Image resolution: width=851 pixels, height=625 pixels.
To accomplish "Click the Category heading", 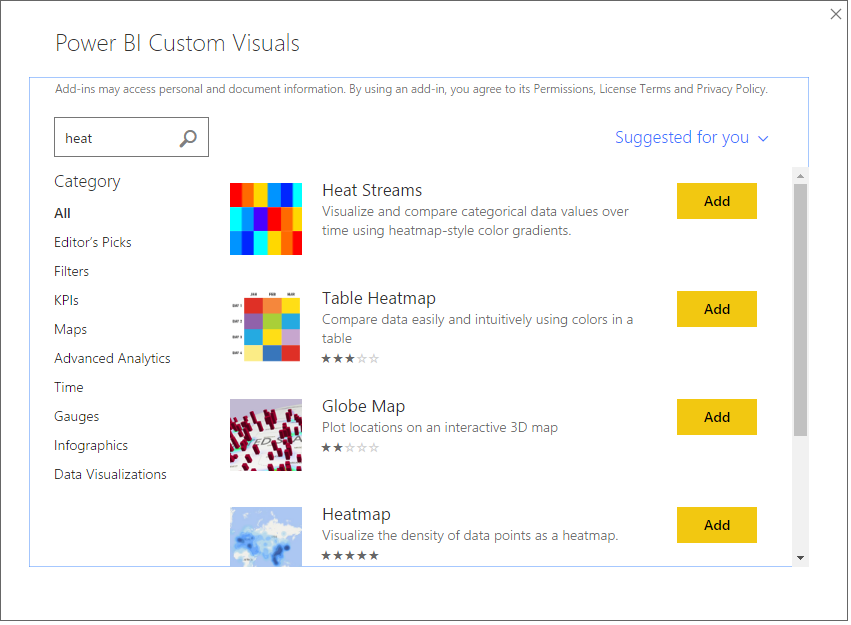I will tap(87, 182).
